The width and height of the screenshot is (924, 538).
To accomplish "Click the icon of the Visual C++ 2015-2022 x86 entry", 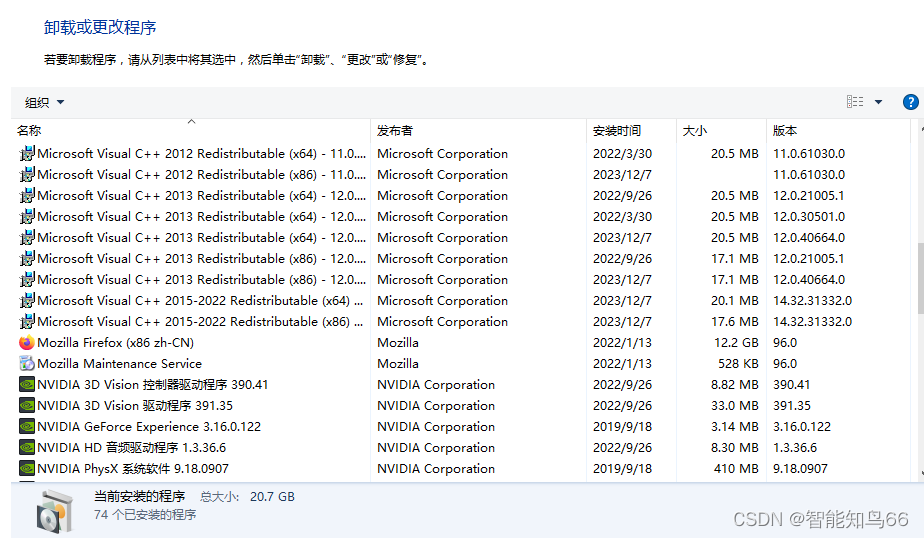I will coord(27,322).
